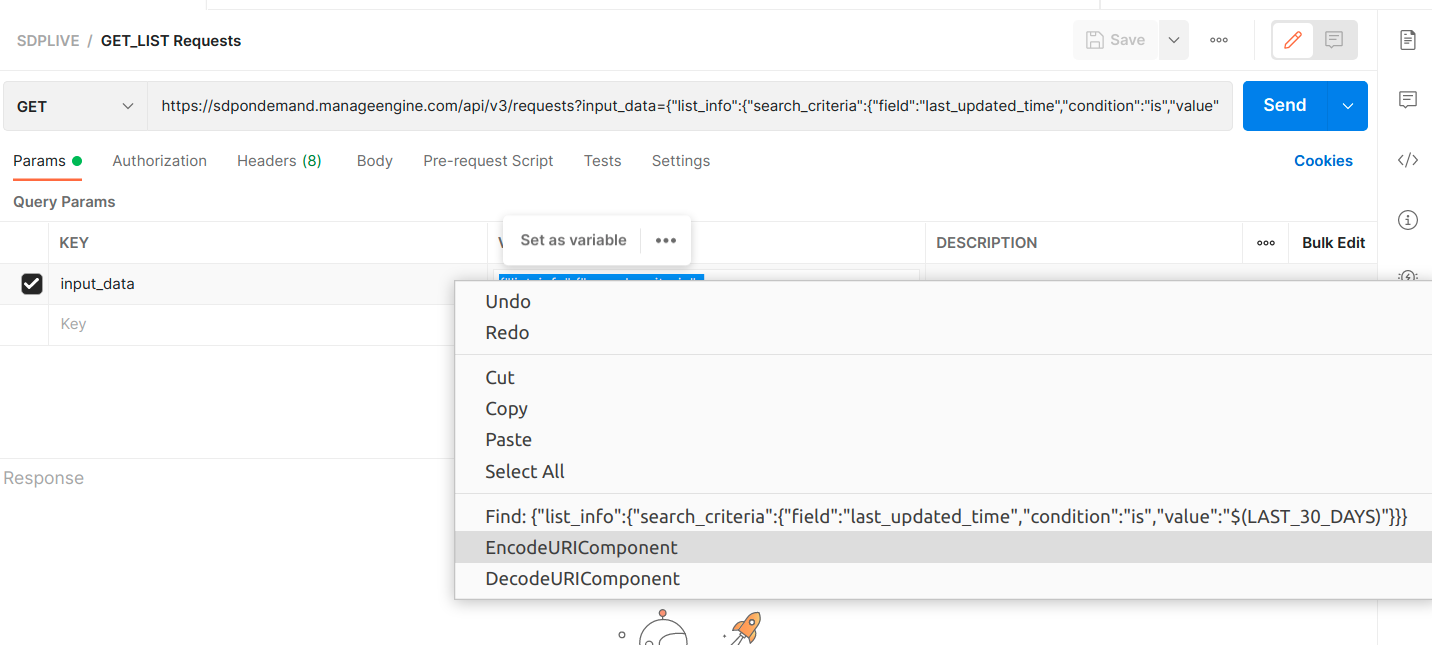Click the ellipsis next to Set as variable

click(x=666, y=240)
